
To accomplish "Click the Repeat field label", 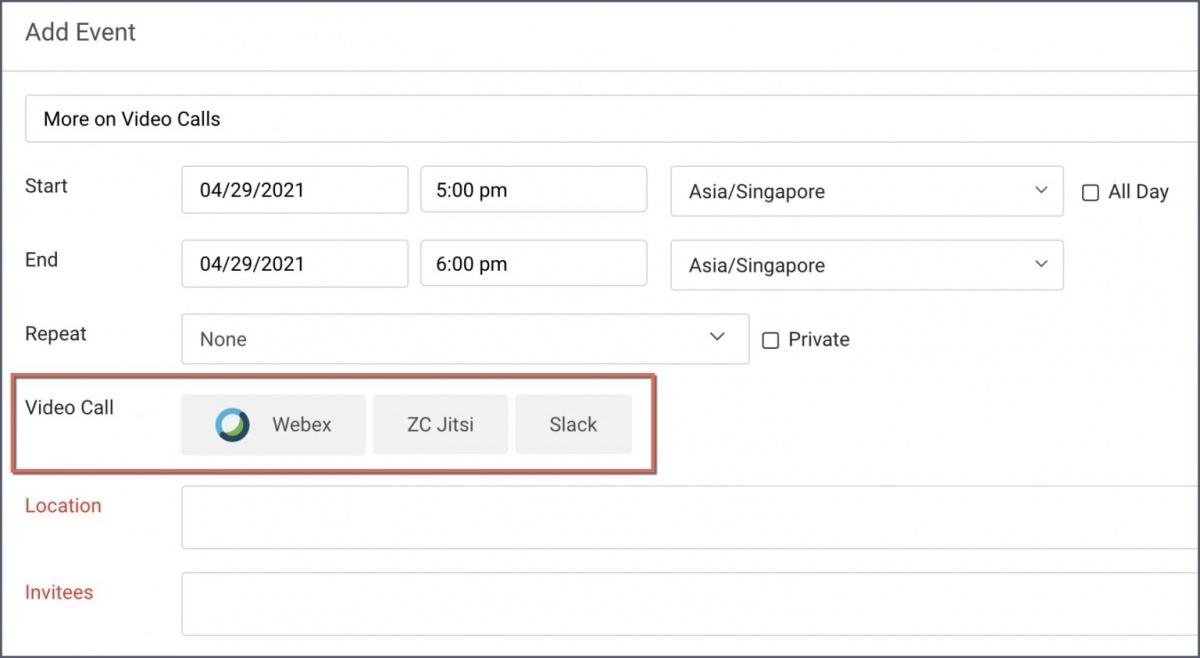I will click(x=56, y=334).
